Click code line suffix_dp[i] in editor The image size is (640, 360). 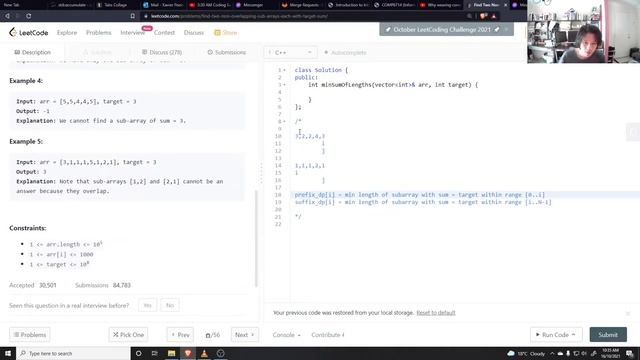click(x=423, y=202)
